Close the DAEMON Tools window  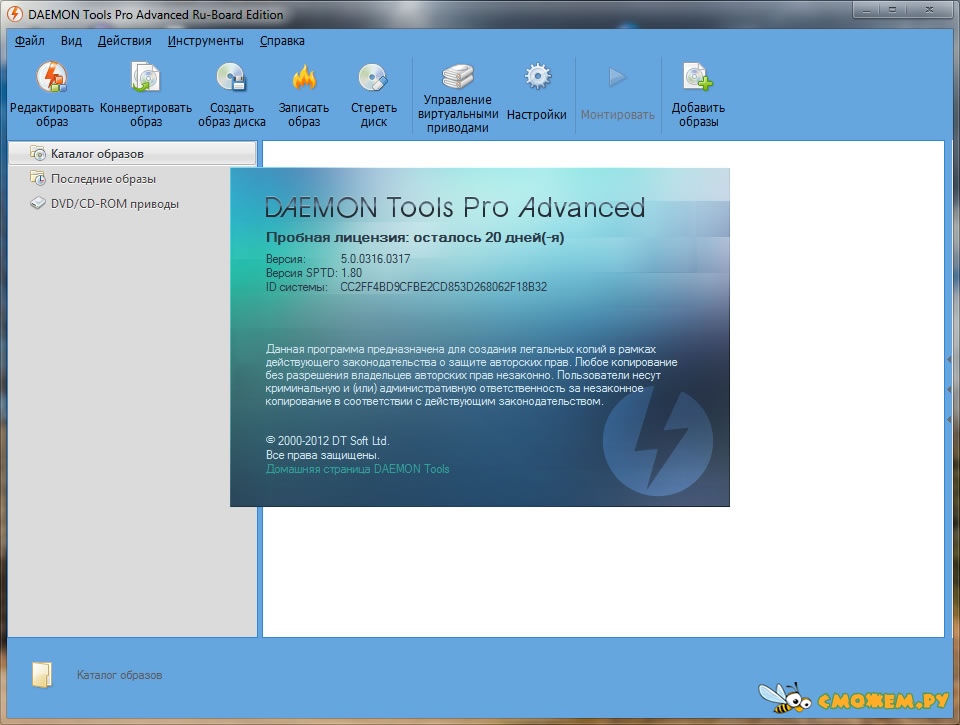click(929, 10)
